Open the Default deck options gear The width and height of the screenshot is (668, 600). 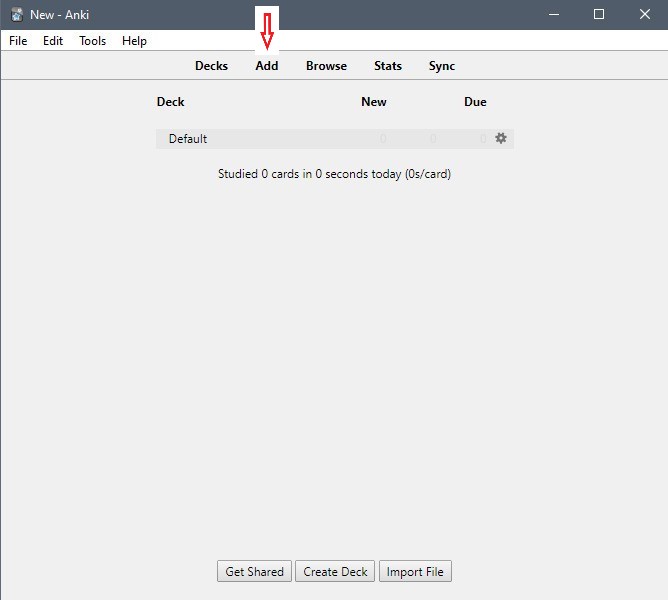pos(501,138)
